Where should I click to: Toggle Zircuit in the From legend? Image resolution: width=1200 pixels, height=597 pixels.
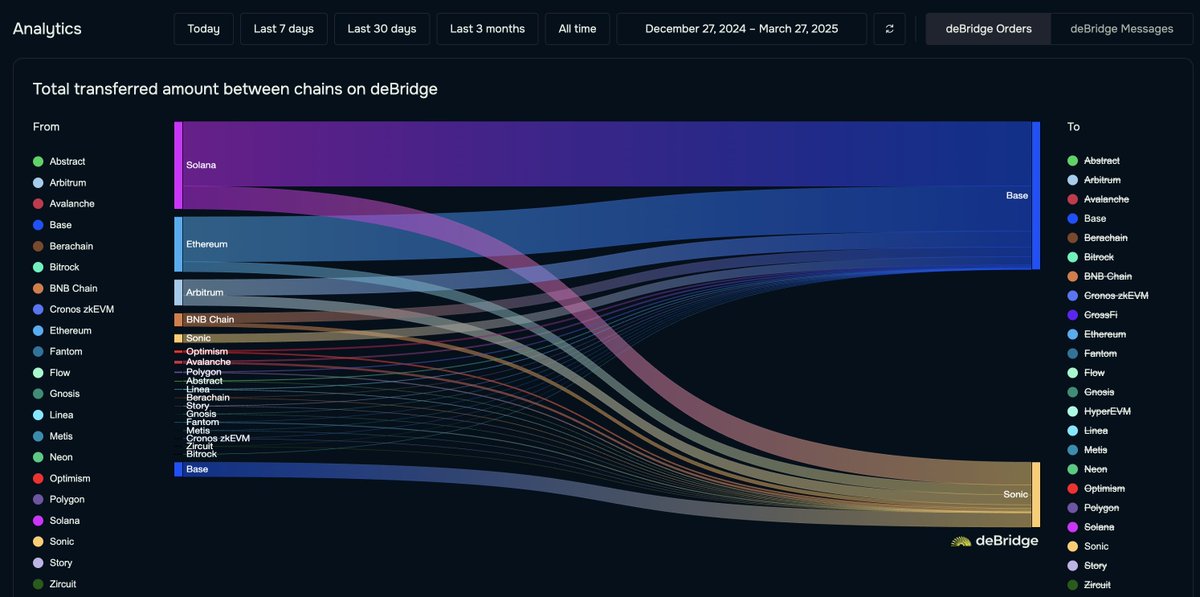point(55,584)
